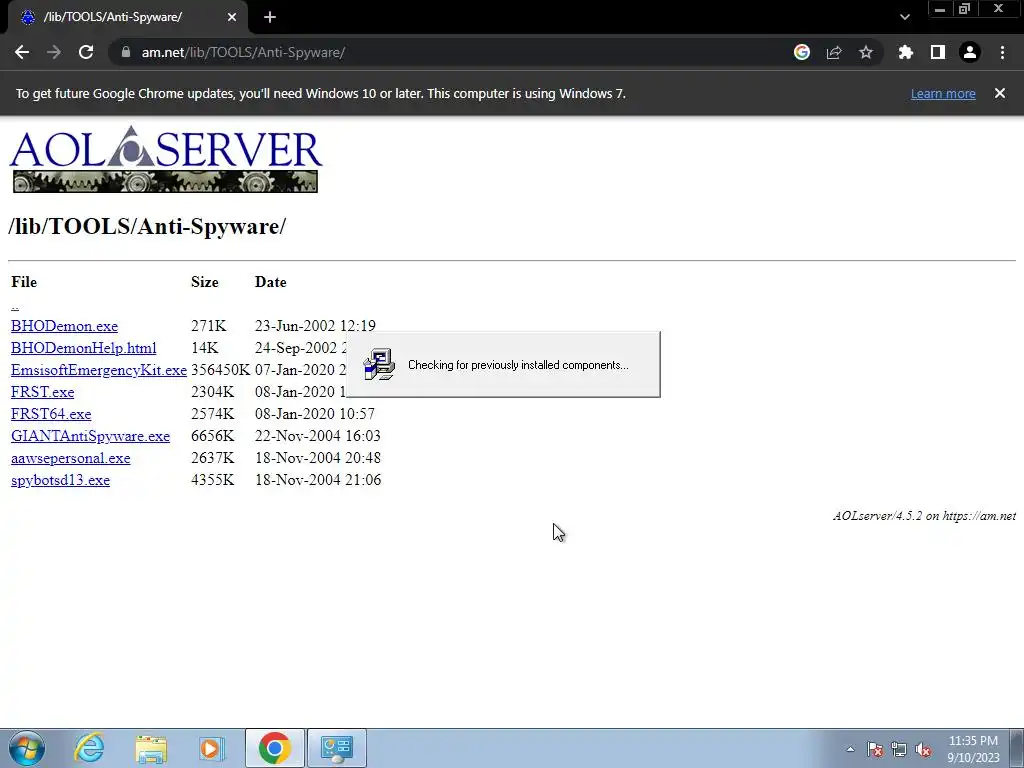Download FRST.exe

click(42, 392)
